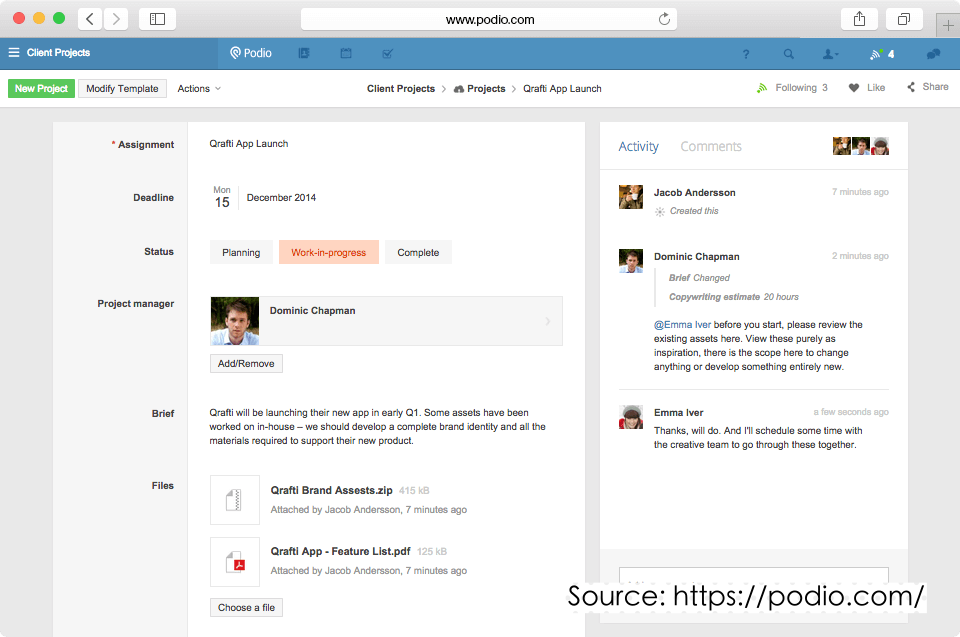960x637 pixels.
Task: Click Projects breadcrumb text
Action: pos(486,89)
